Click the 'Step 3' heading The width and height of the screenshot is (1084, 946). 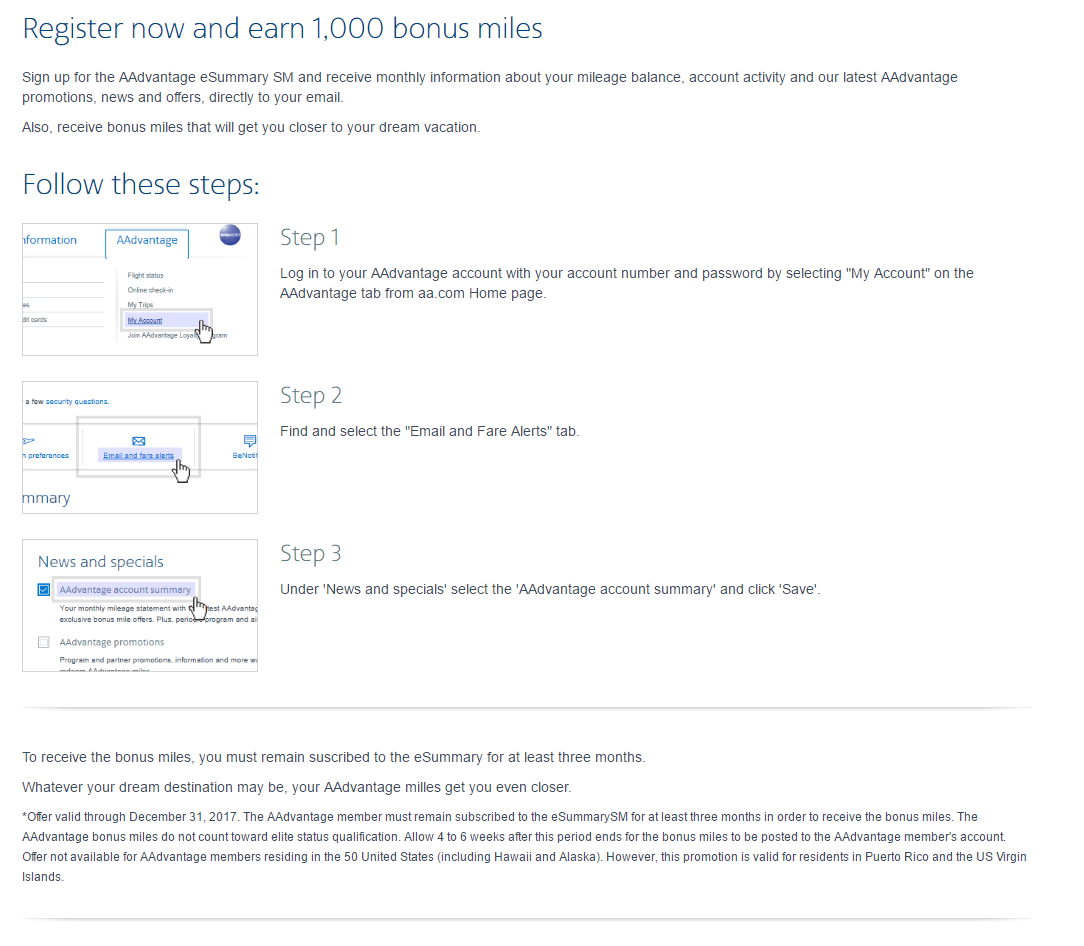(x=310, y=554)
